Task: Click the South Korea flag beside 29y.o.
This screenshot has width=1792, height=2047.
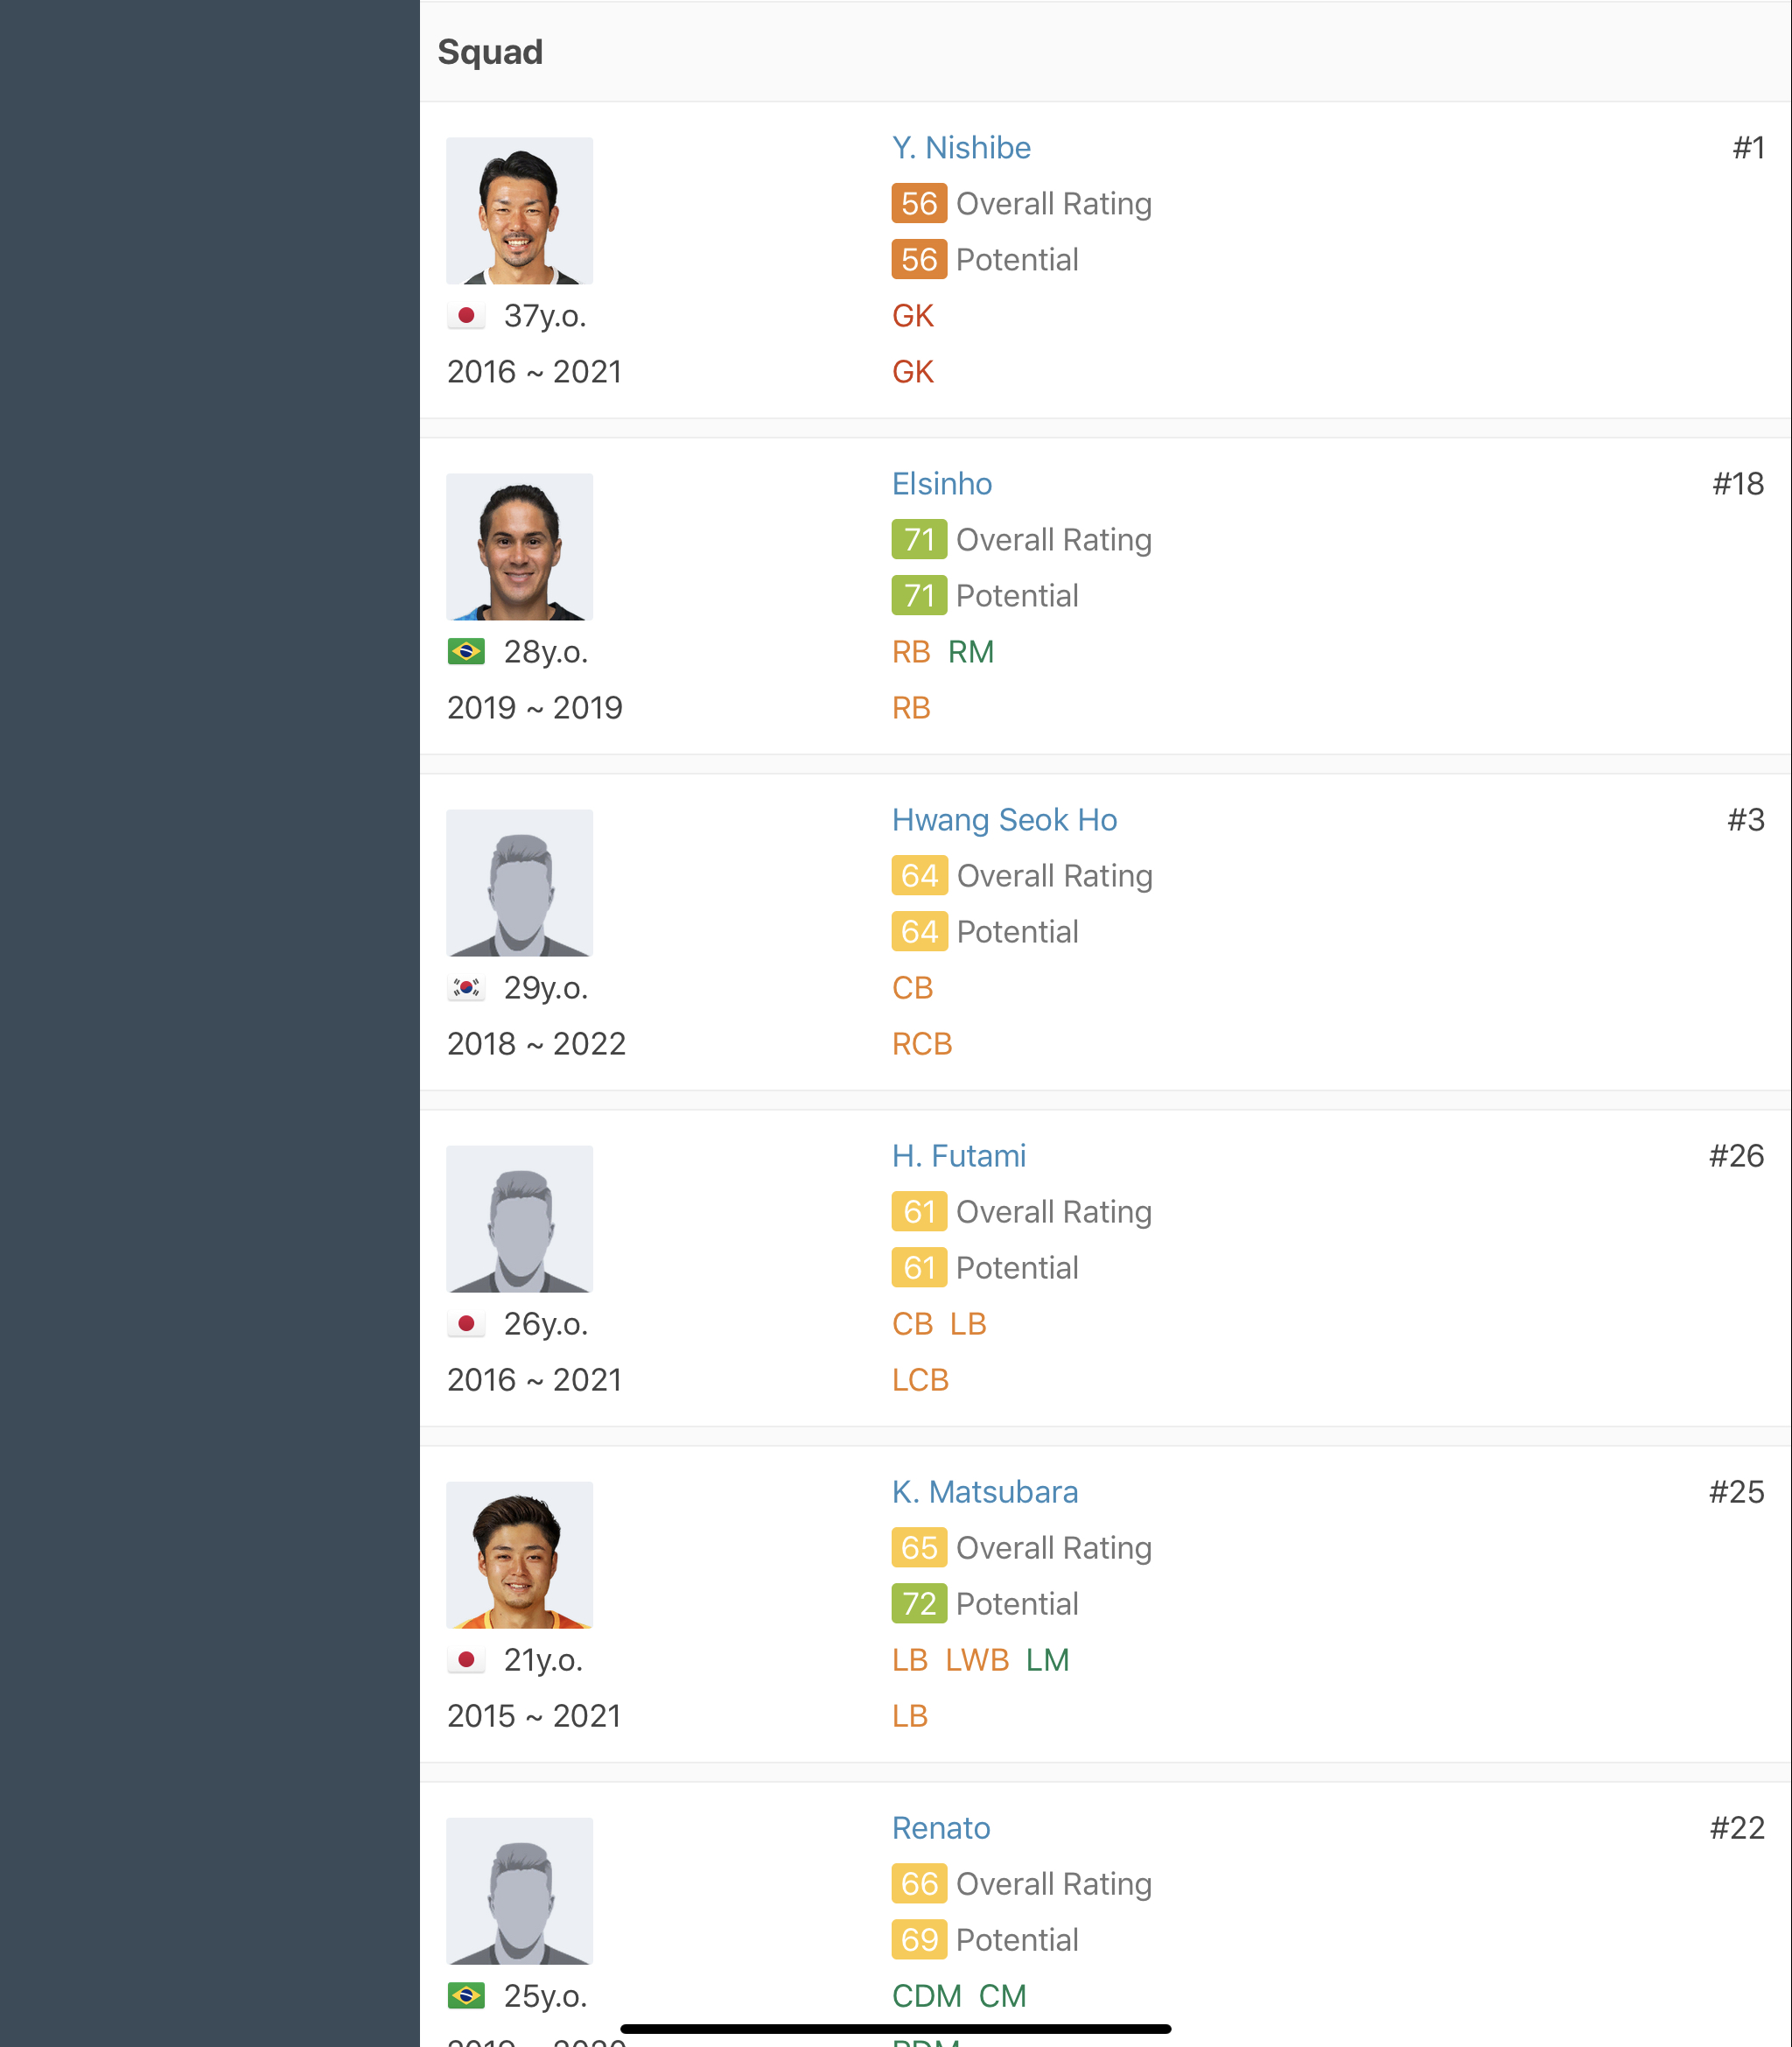Action: [466, 988]
